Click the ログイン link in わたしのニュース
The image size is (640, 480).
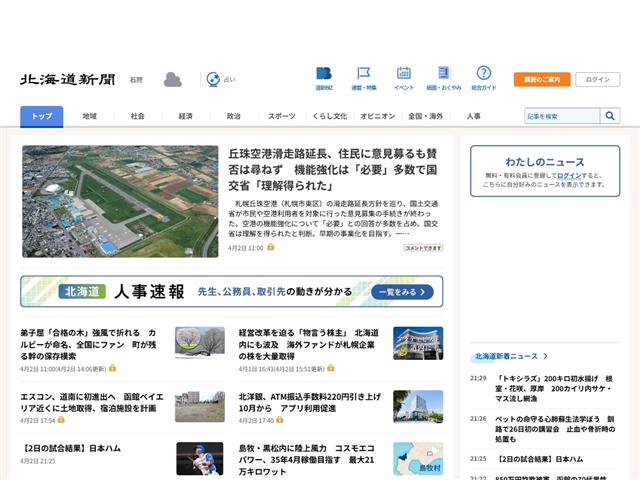[x=569, y=176]
